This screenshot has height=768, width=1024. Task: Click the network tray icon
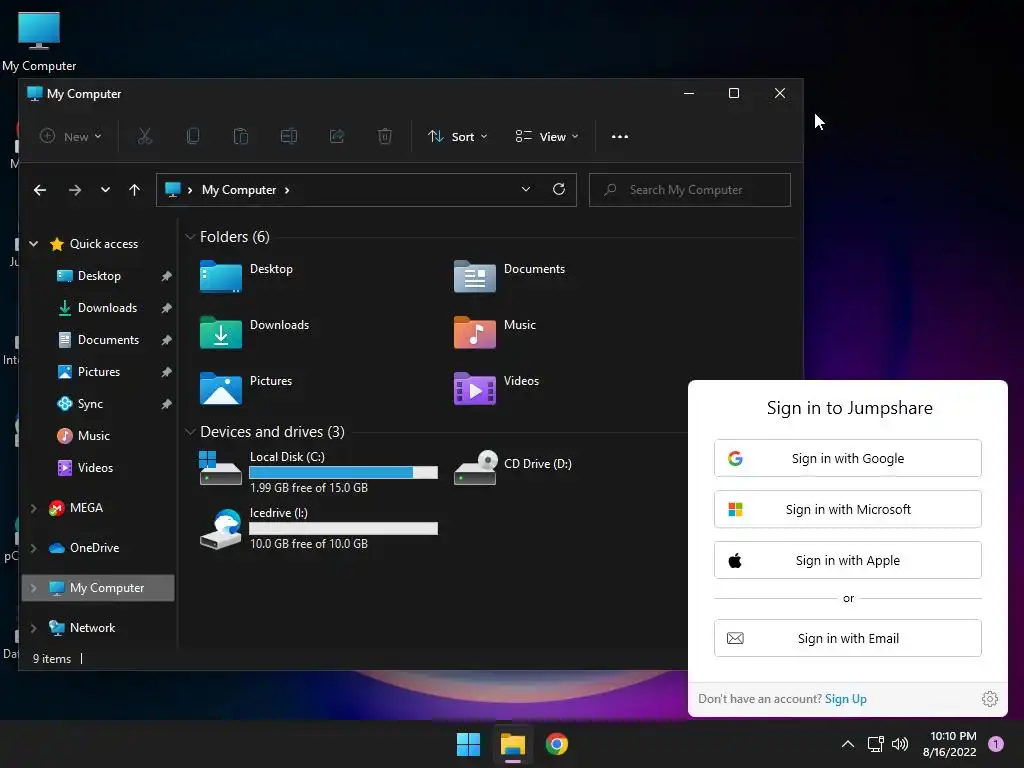875,744
